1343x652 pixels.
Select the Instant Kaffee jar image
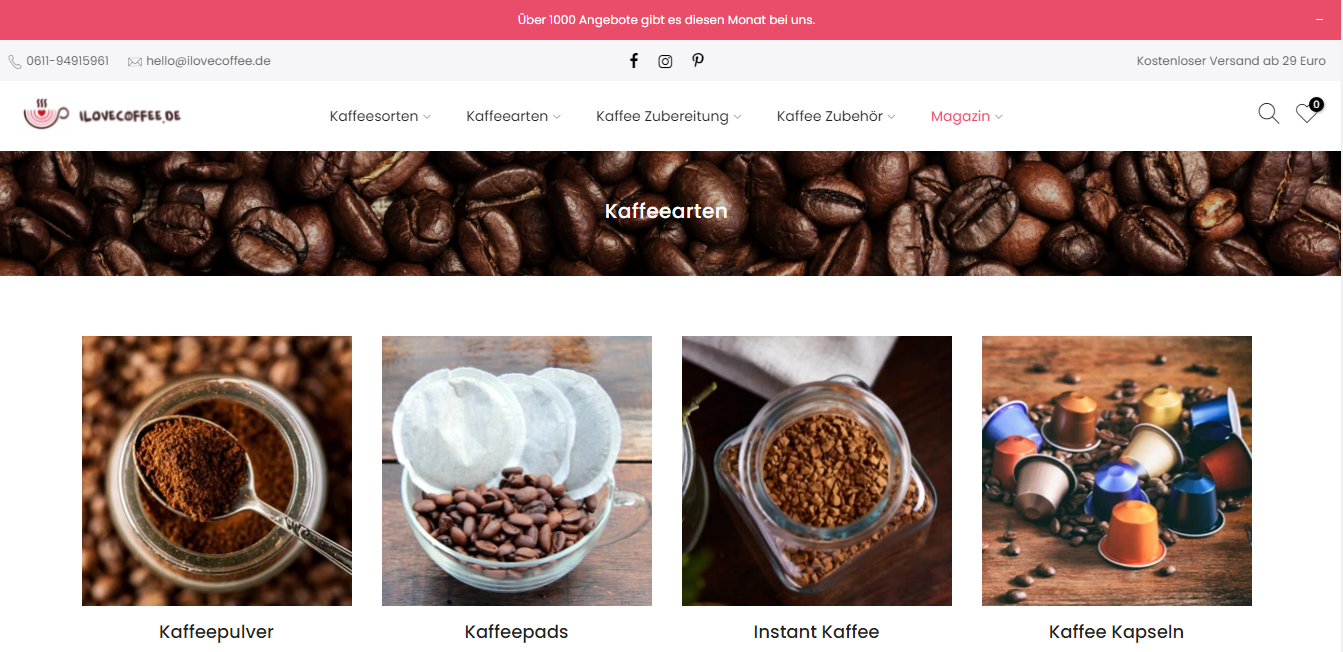coord(817,471)
